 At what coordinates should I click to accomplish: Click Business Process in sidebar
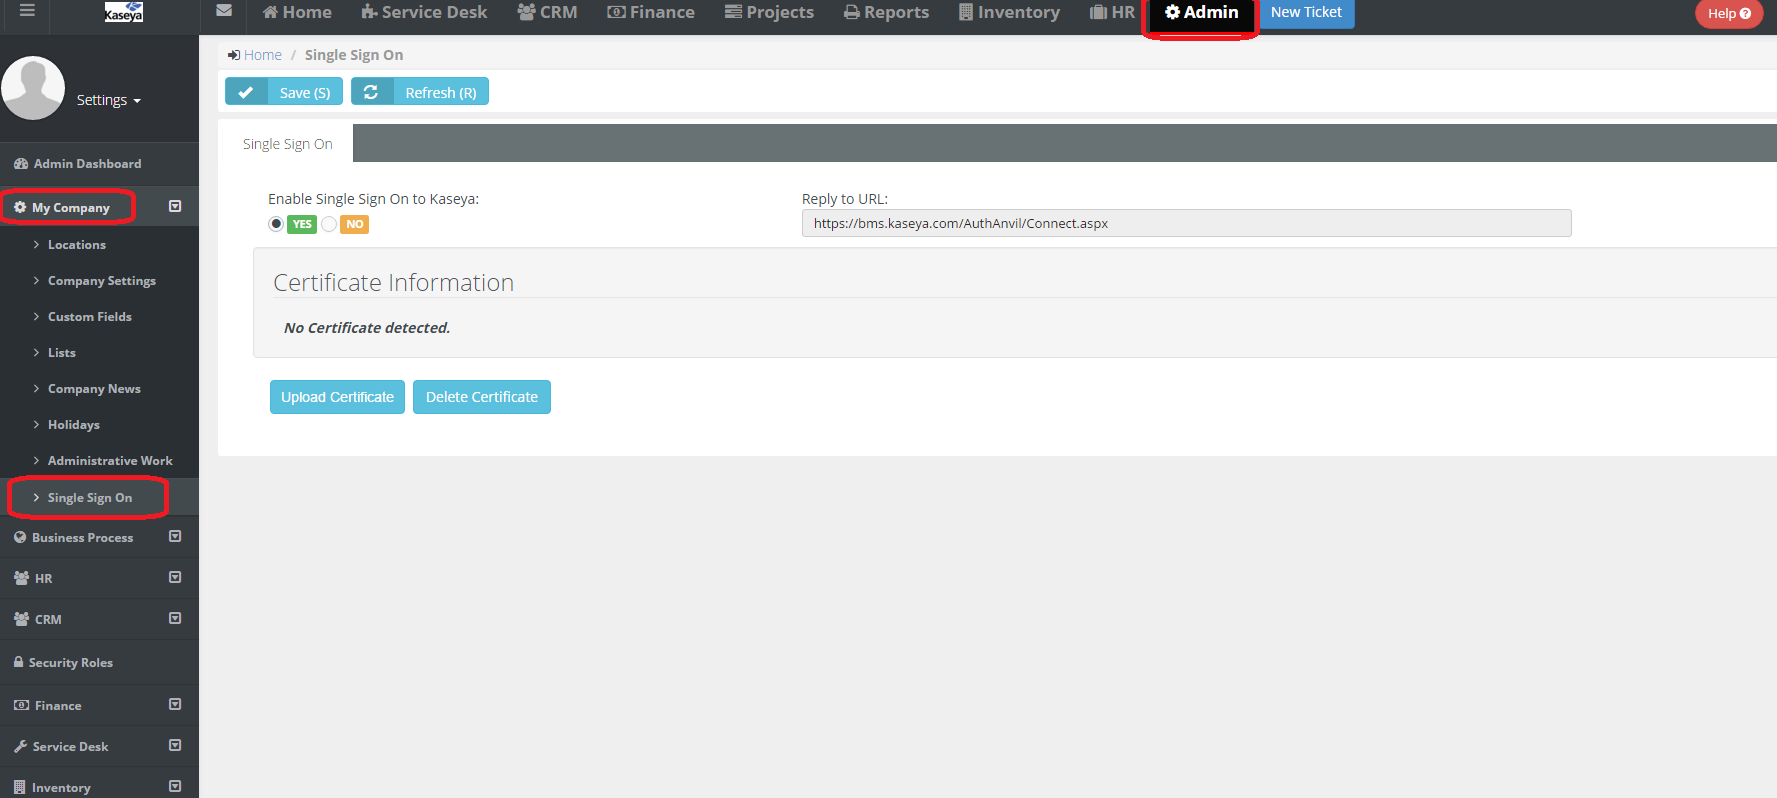point(82,538)
